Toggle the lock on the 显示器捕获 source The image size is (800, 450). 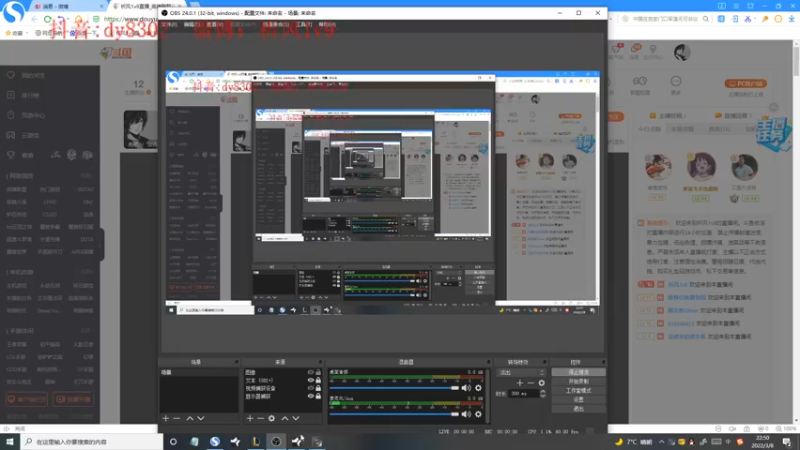[x=318, y=396]
